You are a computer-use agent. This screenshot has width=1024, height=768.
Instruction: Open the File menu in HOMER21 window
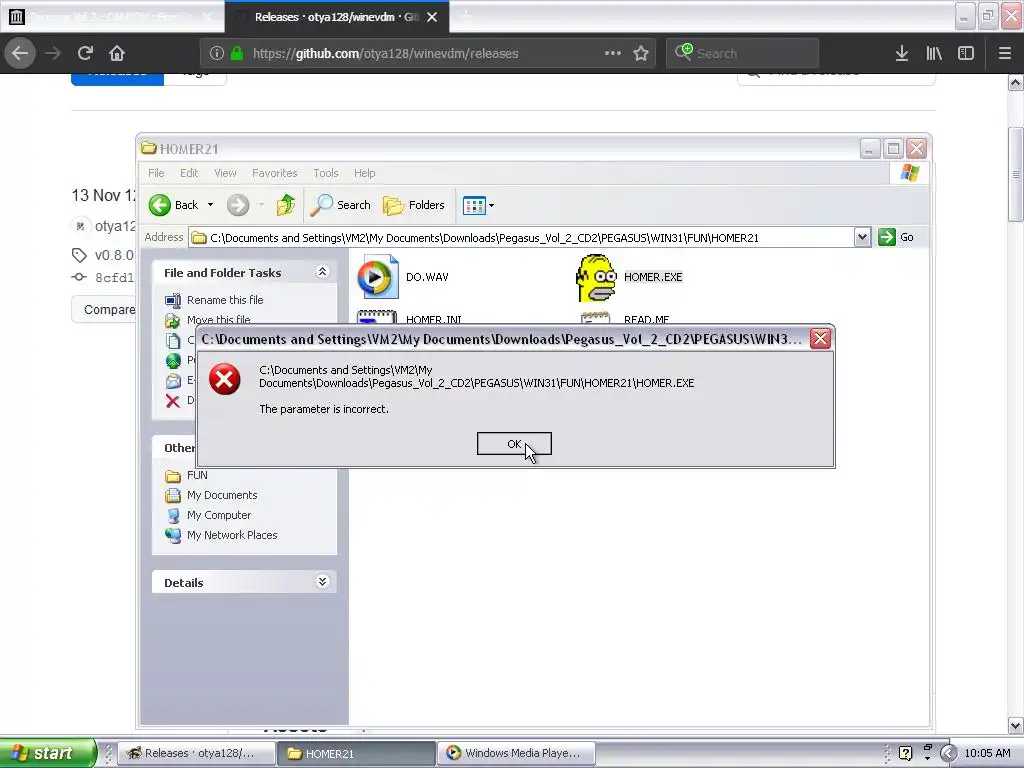tap(156, 173)
